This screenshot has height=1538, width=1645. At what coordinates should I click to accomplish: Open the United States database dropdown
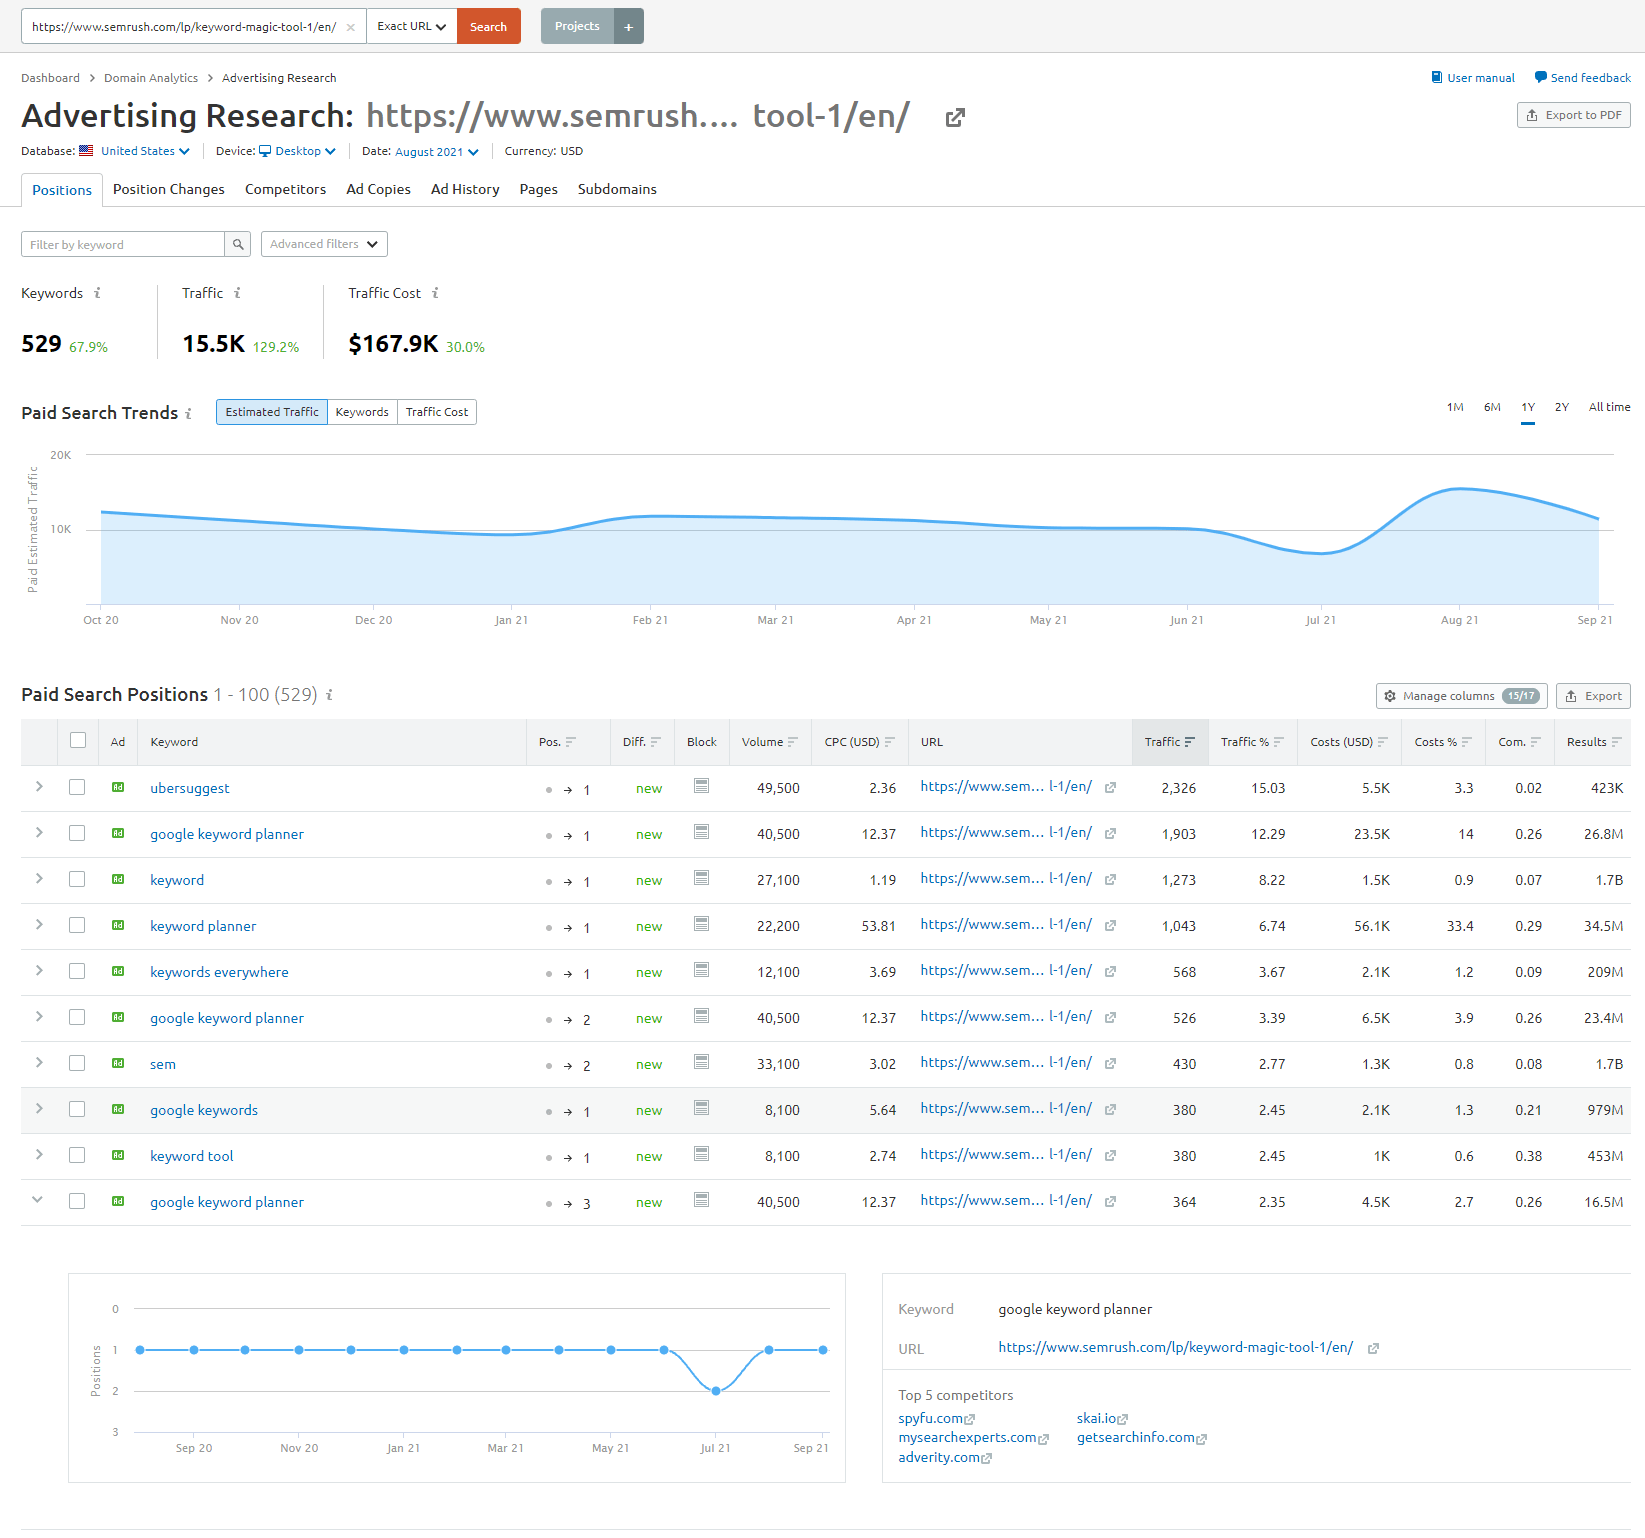coord(145,151)
